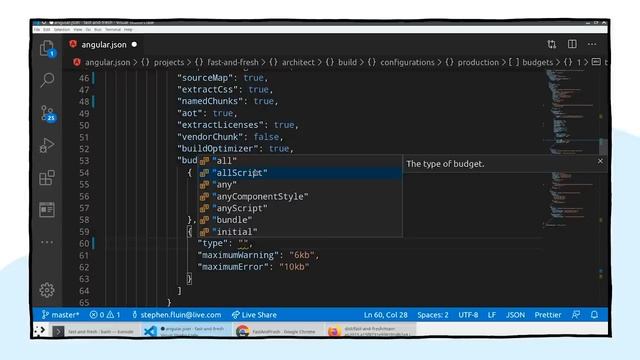Open notifications bell in the status bar

click(x=595, y=315)
